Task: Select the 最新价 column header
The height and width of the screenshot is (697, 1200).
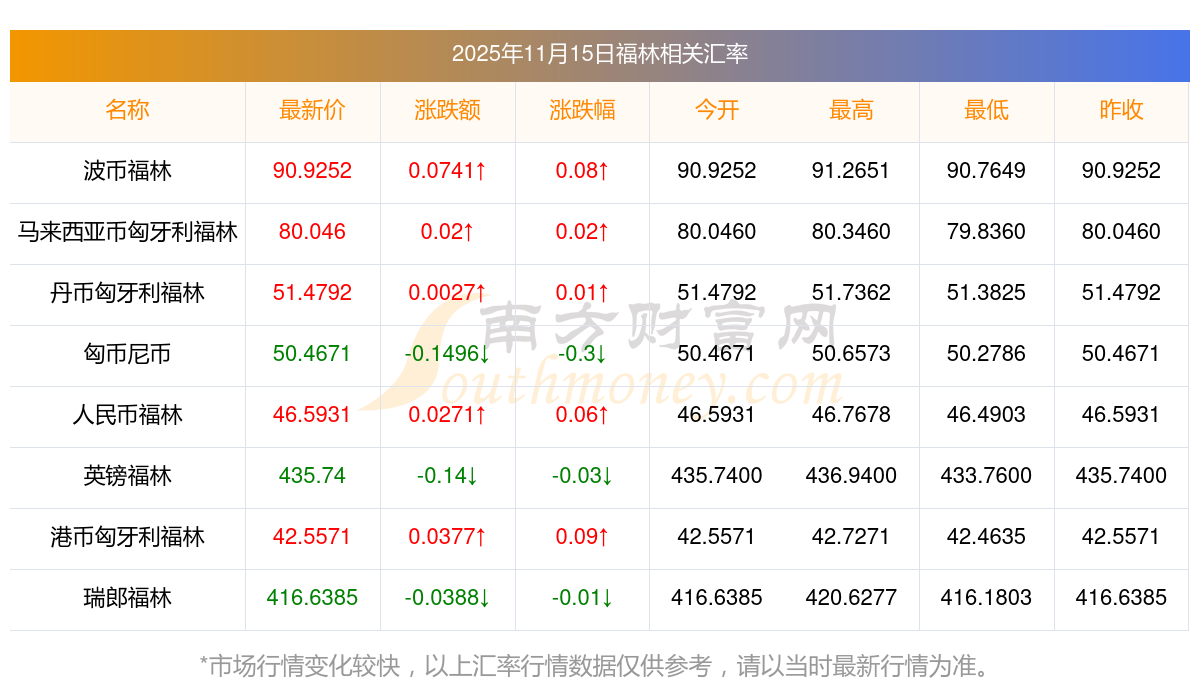Action: [312, 110]
